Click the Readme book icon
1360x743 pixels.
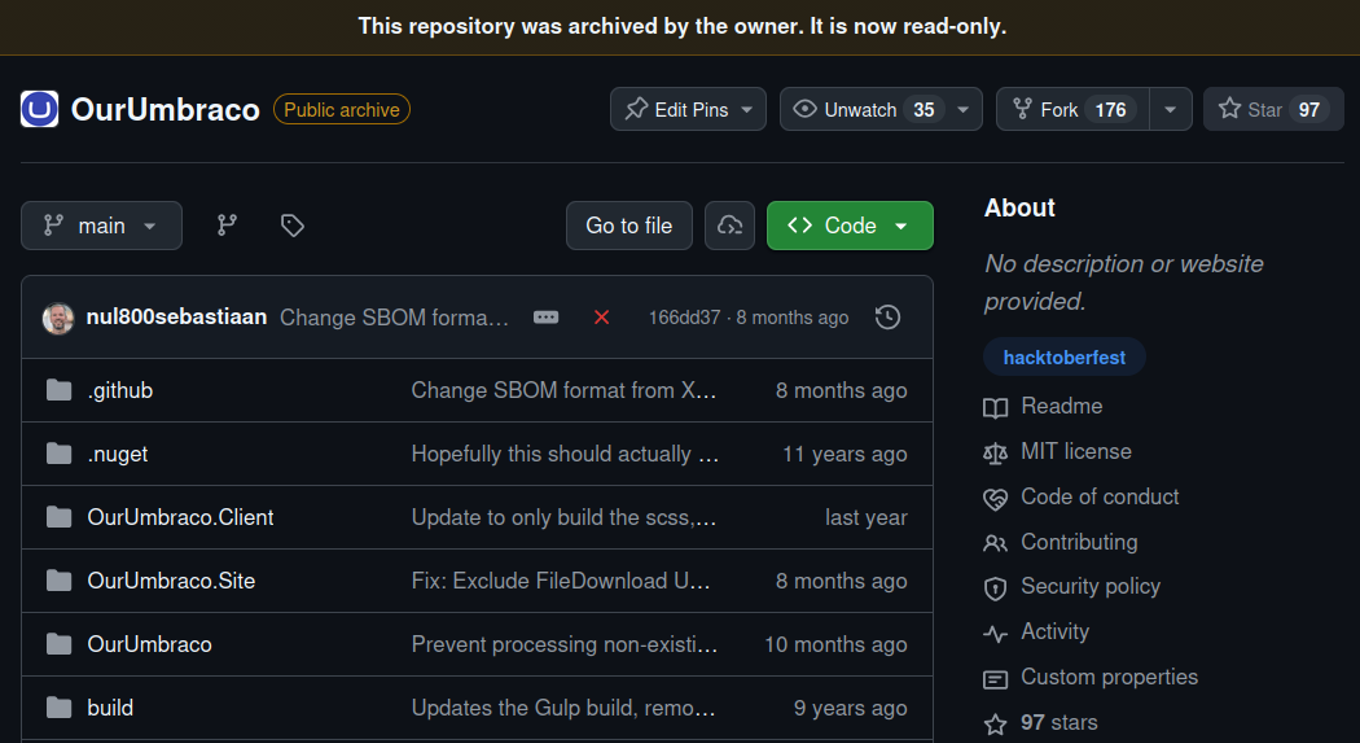995,407
